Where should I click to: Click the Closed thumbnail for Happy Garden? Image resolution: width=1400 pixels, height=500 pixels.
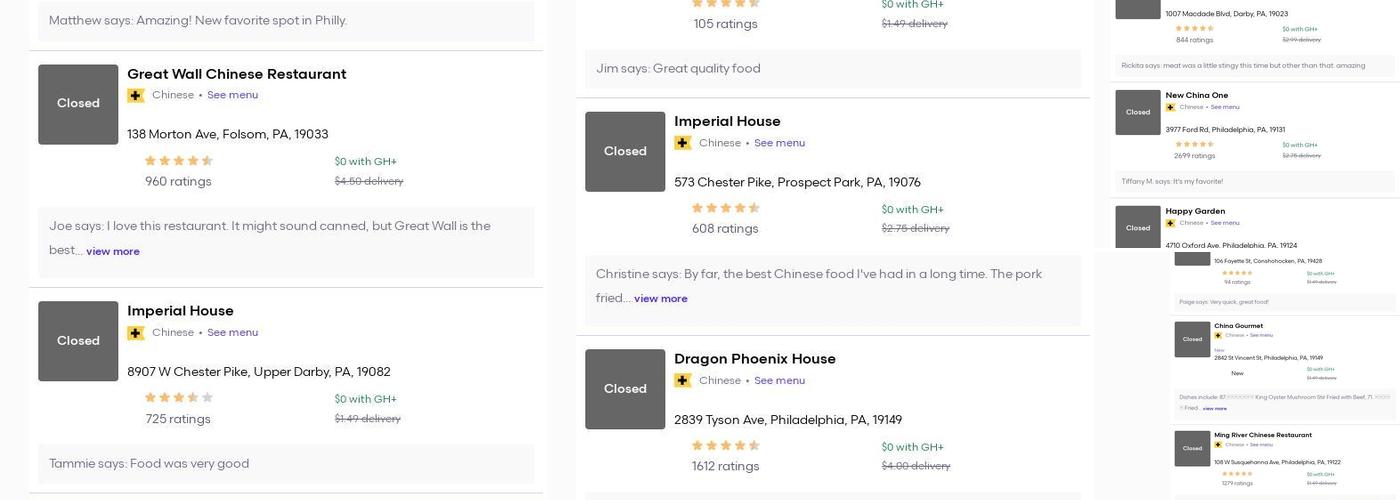(x=1138, y=227)
